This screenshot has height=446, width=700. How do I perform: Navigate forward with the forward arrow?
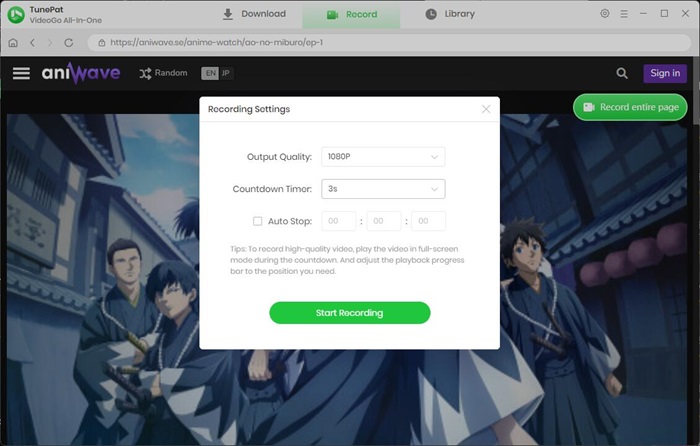pyautogui.click(x=50, y=43)
